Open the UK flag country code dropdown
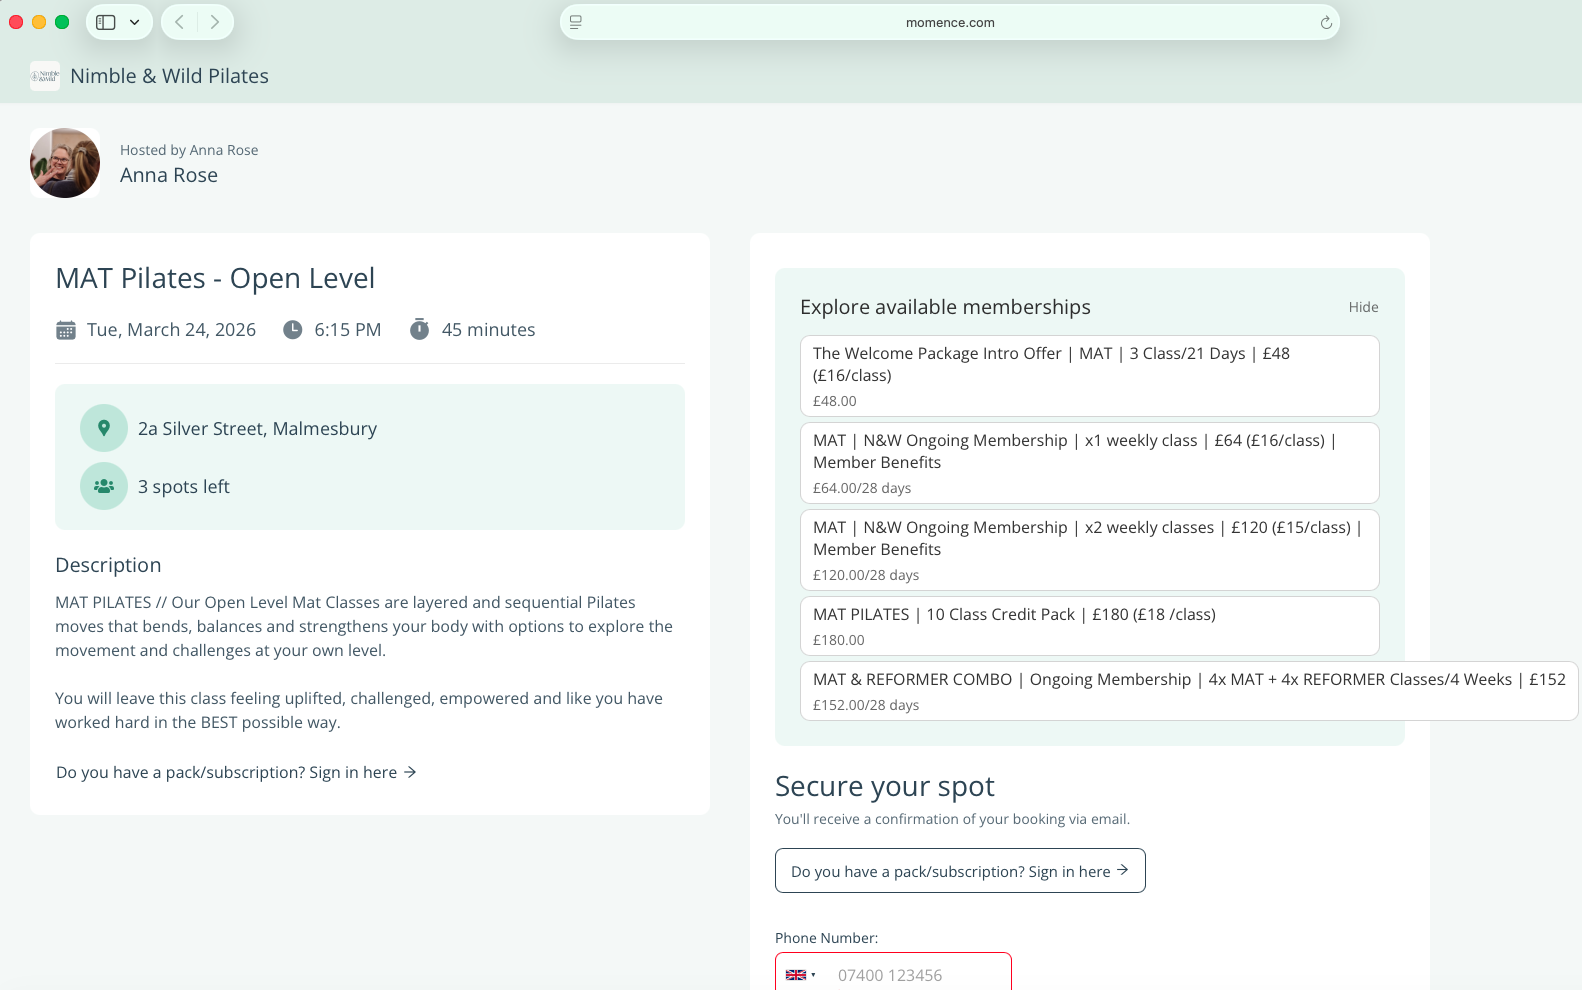The width and height of the screenshot is (1582, 990). click(801, 975)
